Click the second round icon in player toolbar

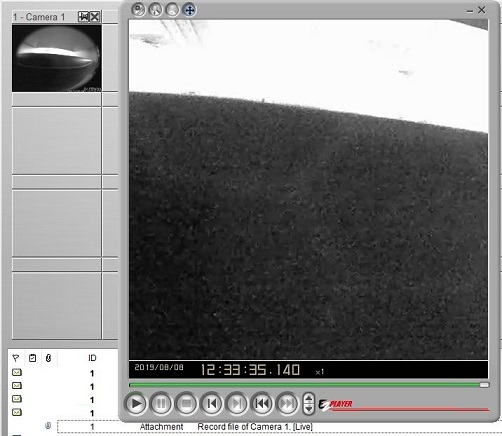click(x=155, y=10)
